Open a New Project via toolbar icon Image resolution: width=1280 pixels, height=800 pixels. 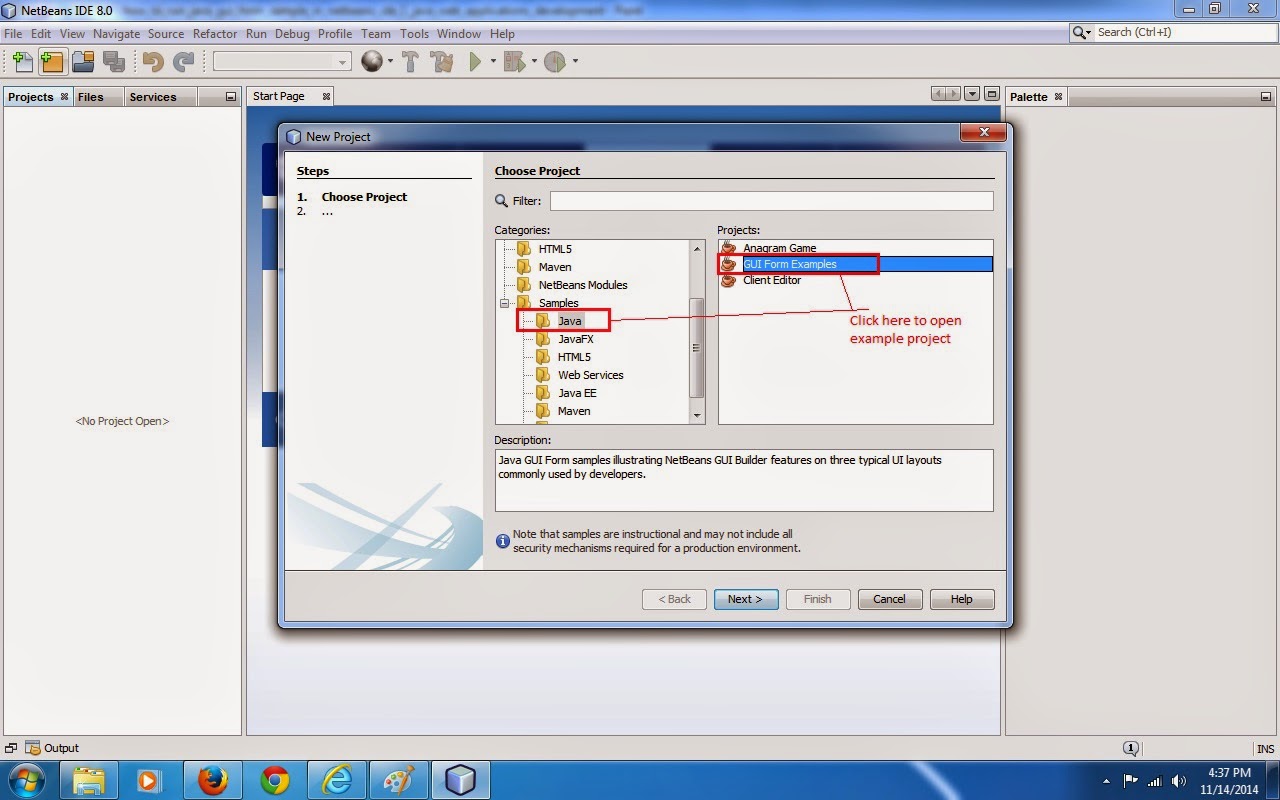tap(52, 61)
